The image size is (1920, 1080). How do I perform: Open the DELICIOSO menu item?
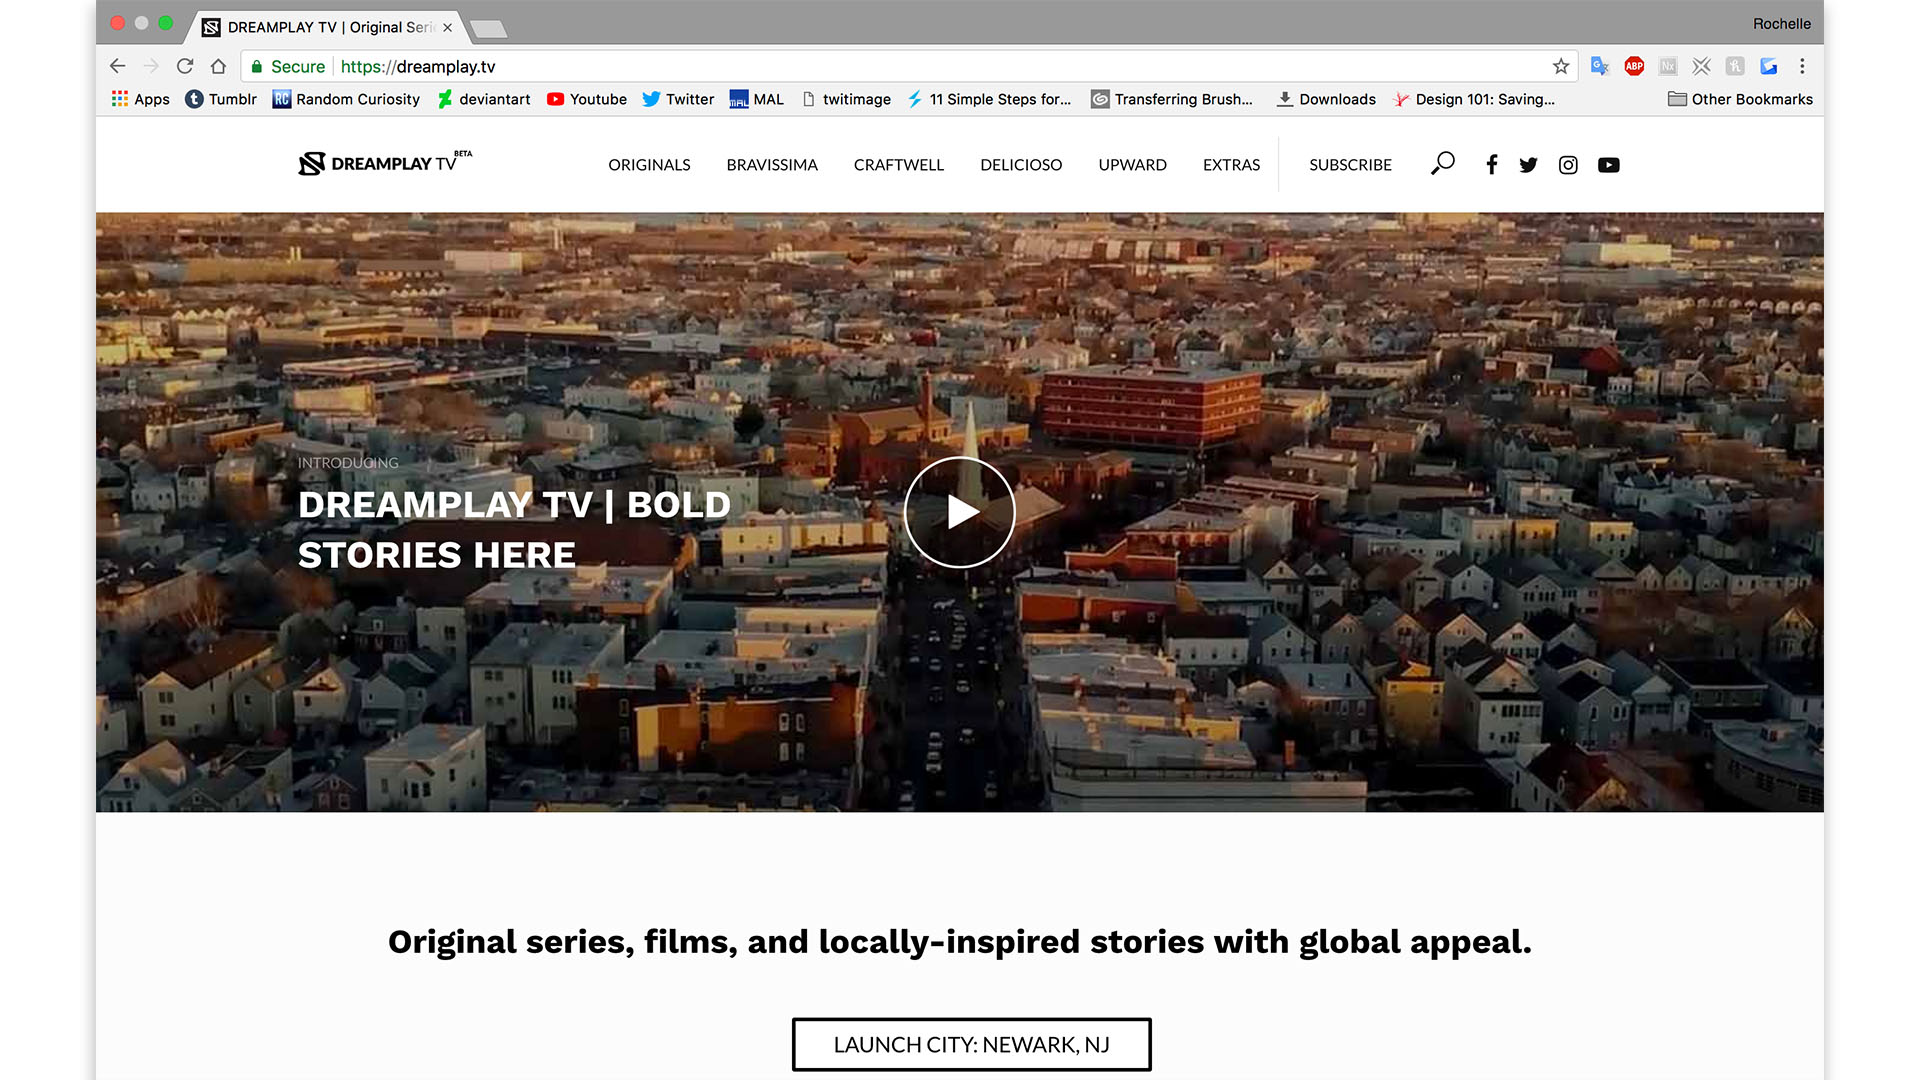pyautogui.click(x=1021, y=165)
